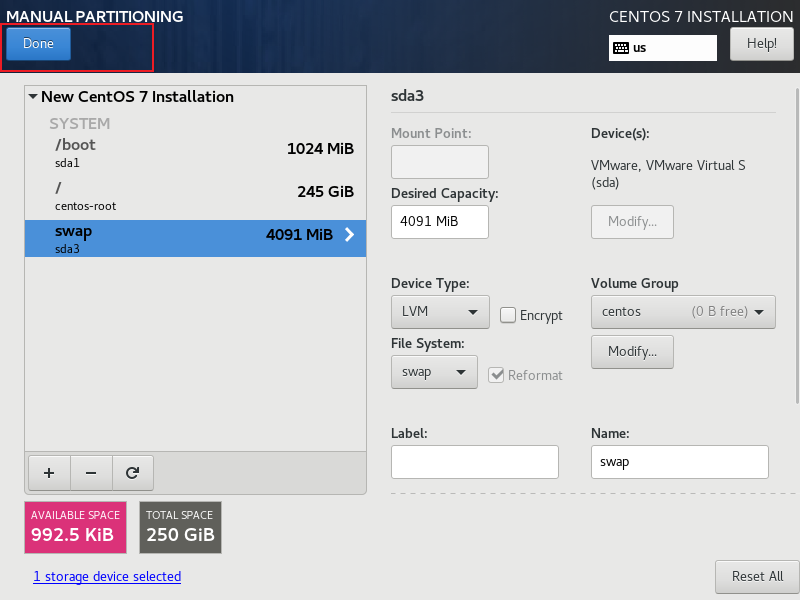Image resolution: width=800 pixels, height=600 pixels.
Task: Click the add mount point plus icon
Action: [49, 472]
